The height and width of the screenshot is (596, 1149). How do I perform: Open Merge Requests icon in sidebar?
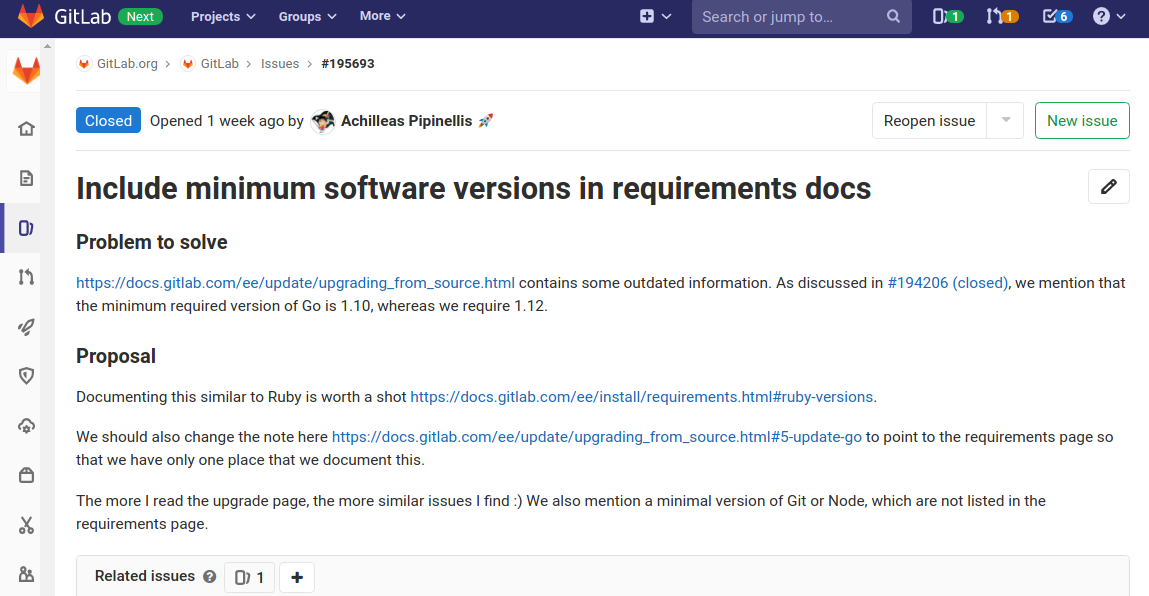point(26,277)
